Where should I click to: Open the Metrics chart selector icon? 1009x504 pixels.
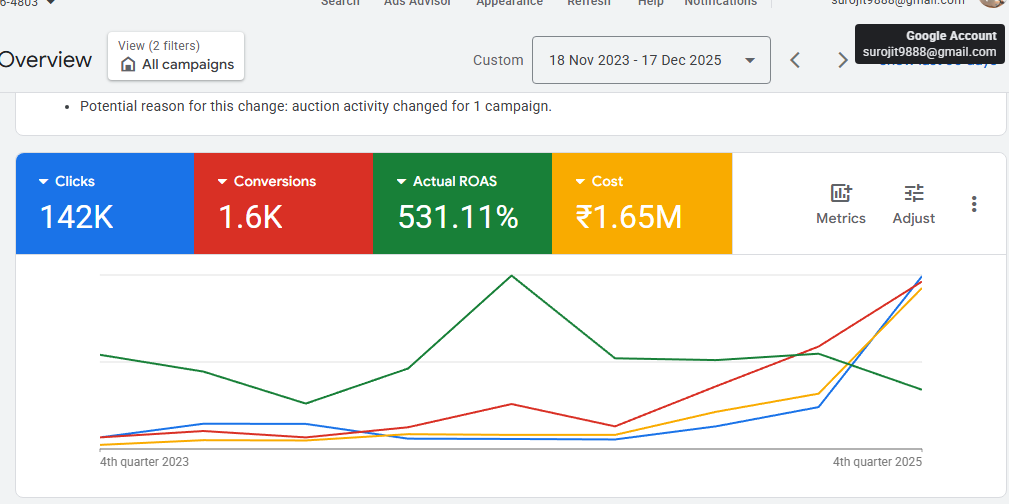(840, 194)
